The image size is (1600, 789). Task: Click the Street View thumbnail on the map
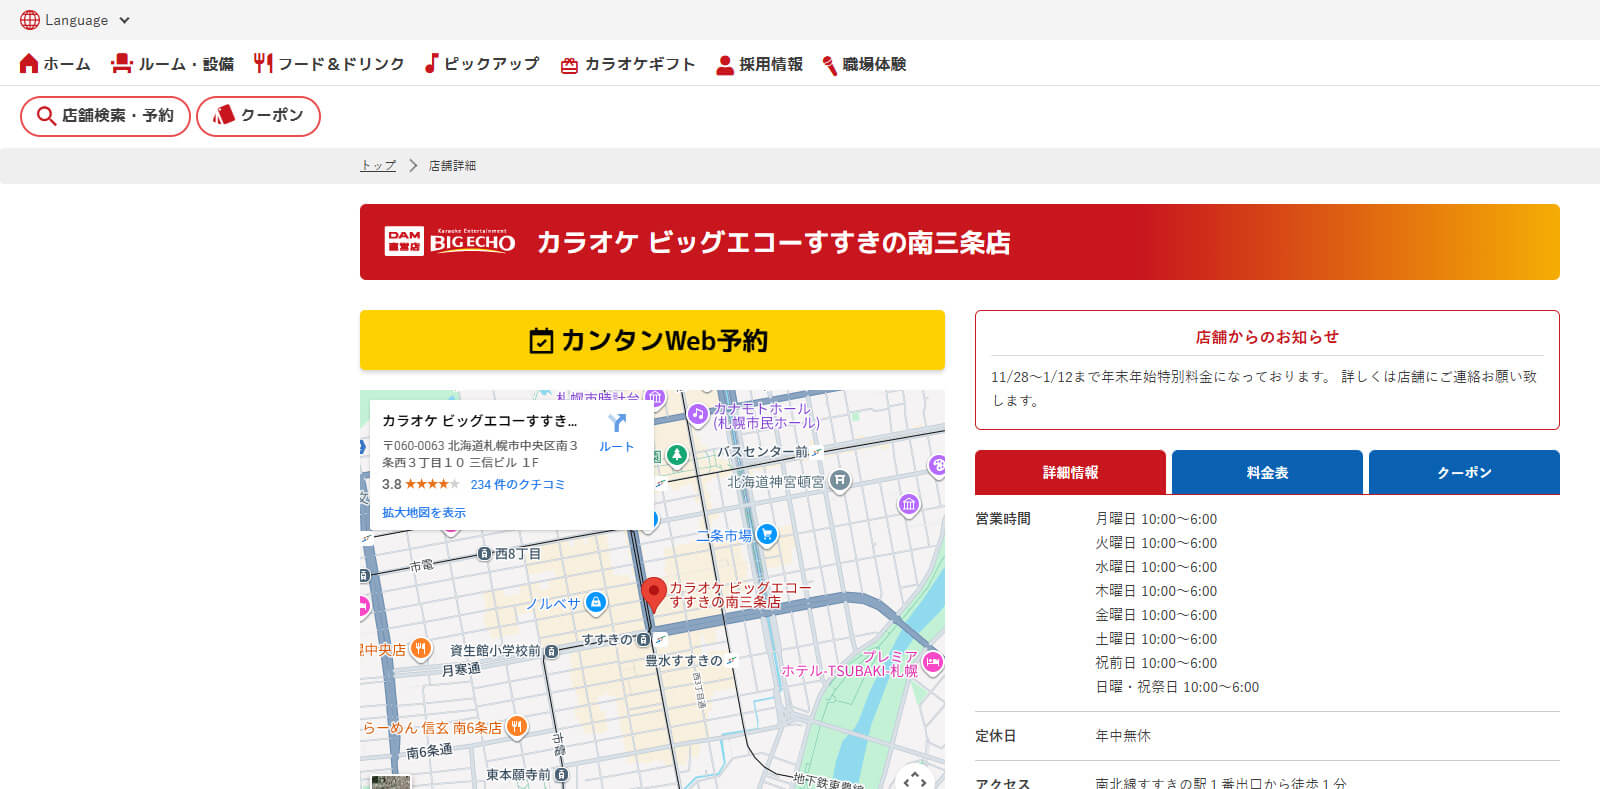(x=391, y=782)
